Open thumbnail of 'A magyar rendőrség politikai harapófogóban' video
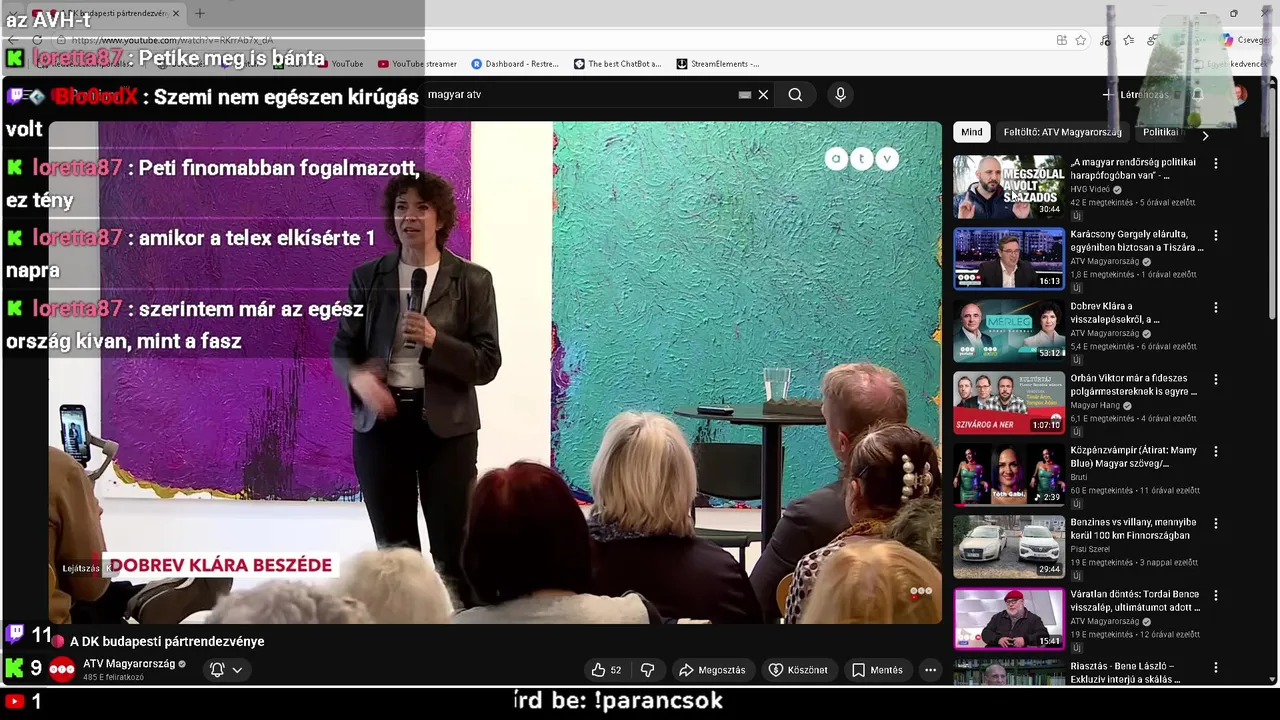Screen dimensions: 1280x720 pos(1008,186)
